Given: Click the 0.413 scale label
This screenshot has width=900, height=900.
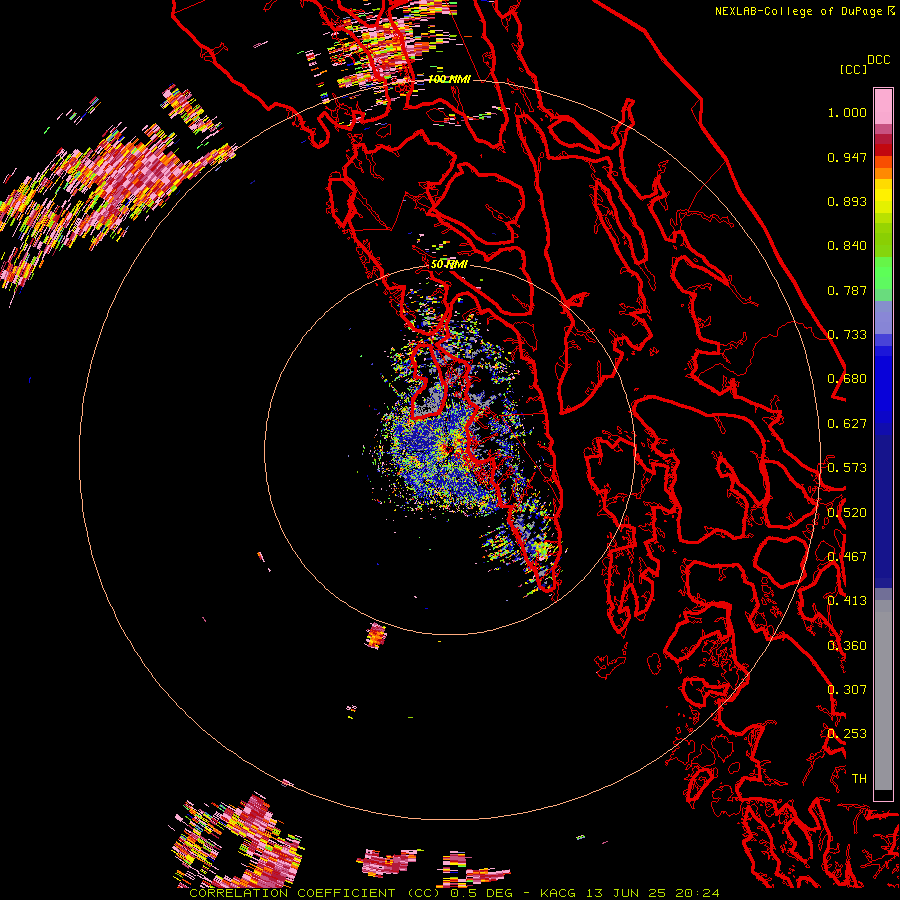Looking at the screenshot, I should [847, 601].
